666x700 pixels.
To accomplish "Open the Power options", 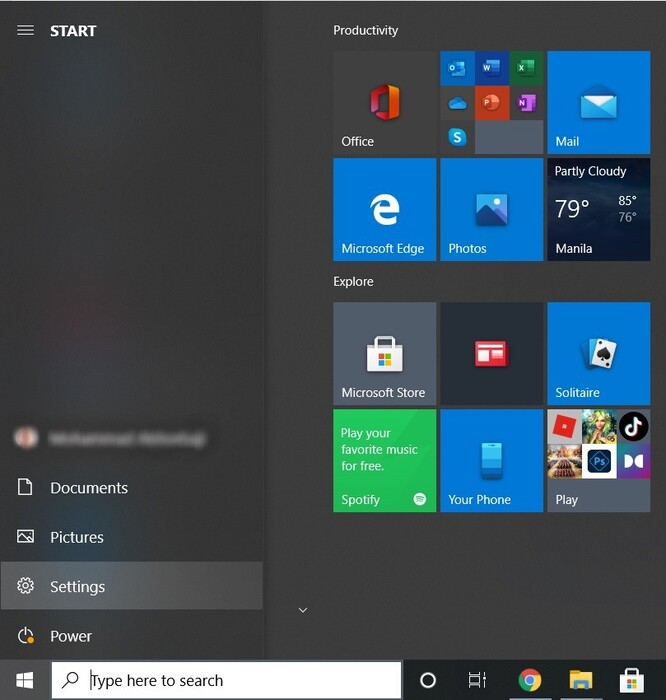I will (131, 636).
